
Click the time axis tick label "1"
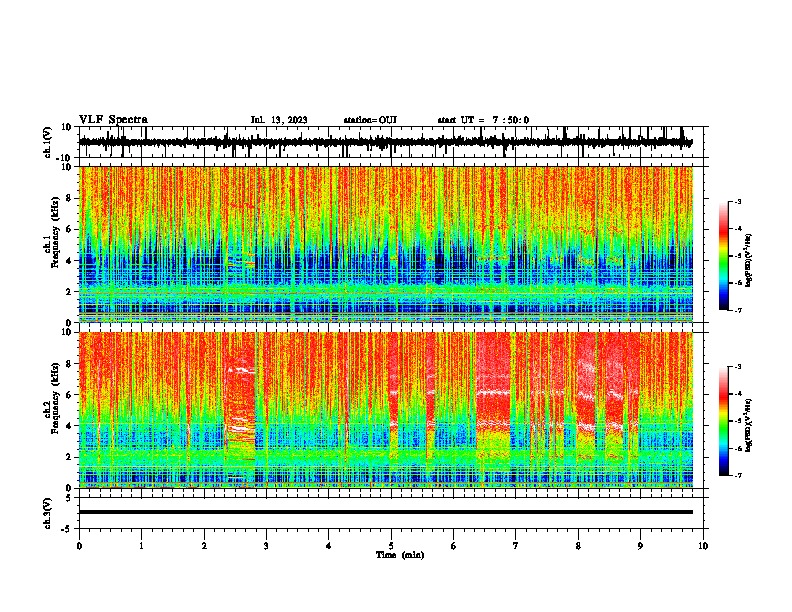click(141, 546)
